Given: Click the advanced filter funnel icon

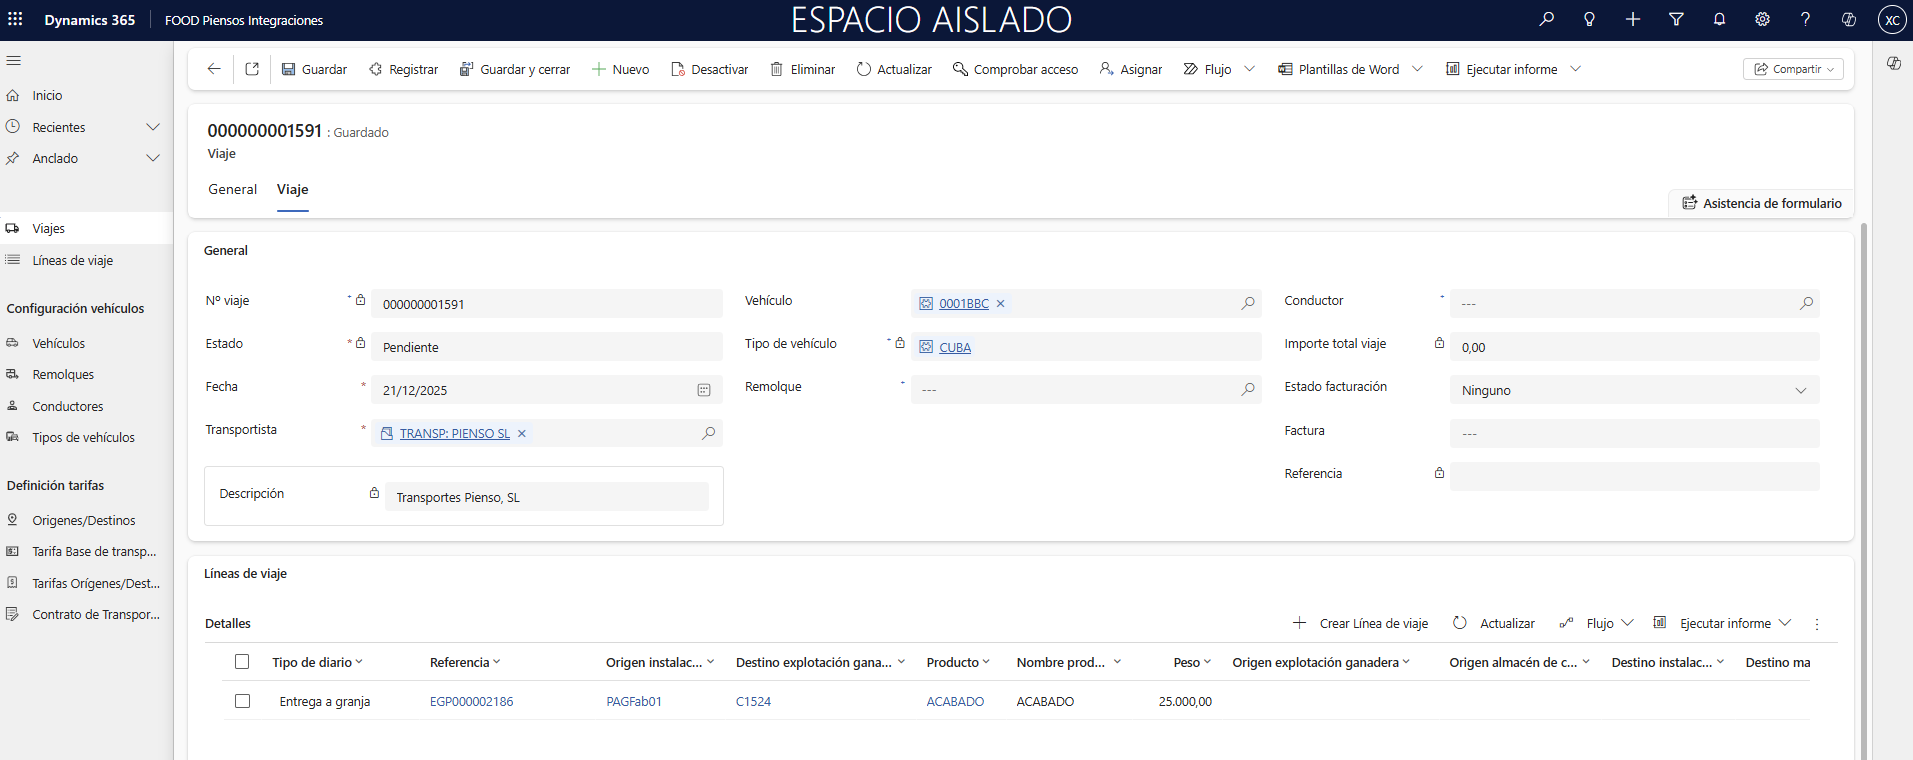Looking at the screenshot, I should pyautogui.click(x=1676, y=19).
